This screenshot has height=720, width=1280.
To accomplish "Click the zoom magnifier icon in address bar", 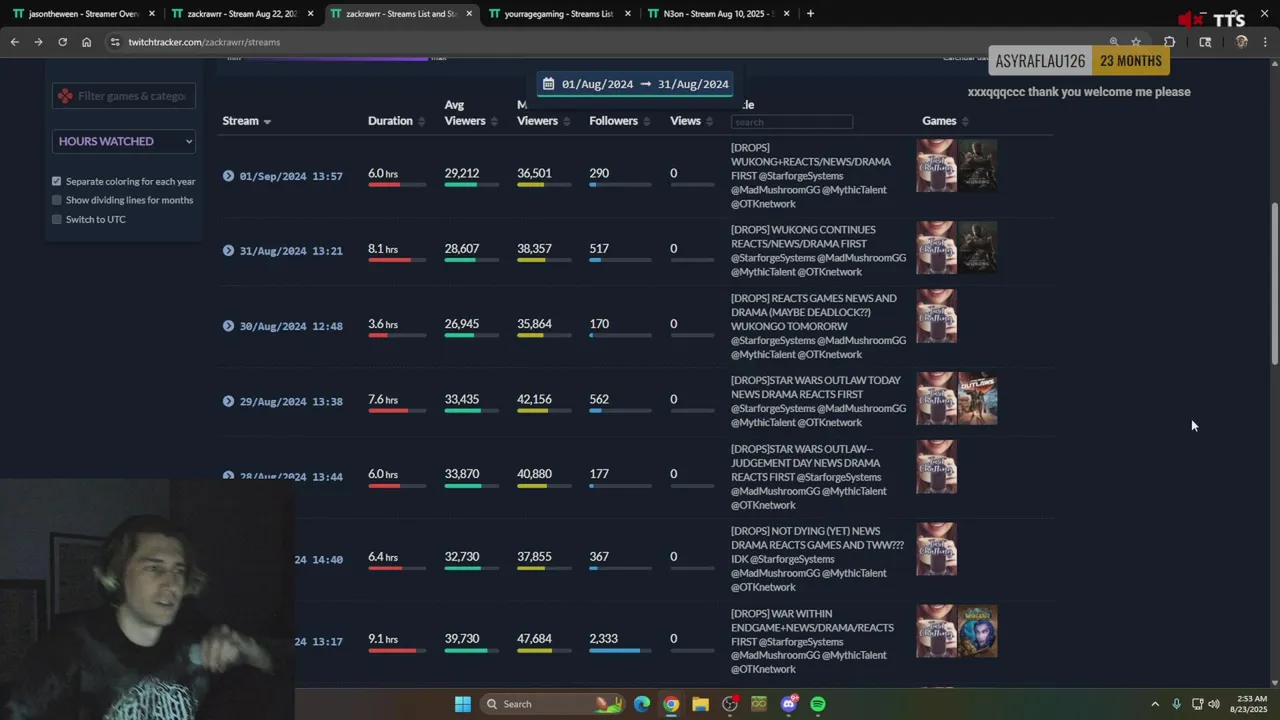I will 1113,42.
